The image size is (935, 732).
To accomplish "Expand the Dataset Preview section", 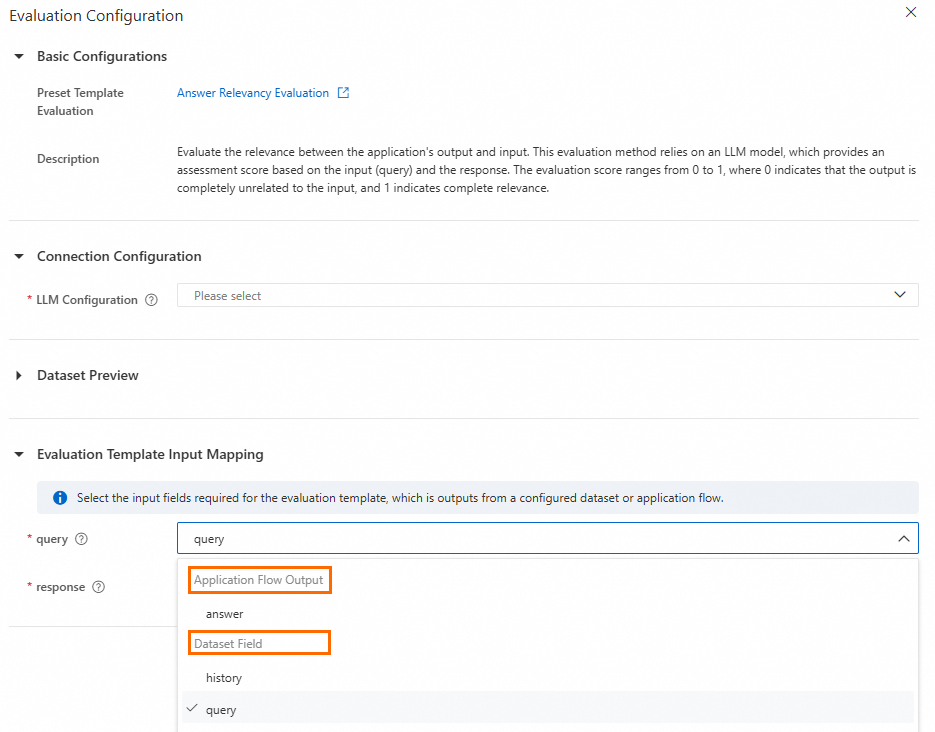I will pyautogui.click(x=19, y=375).
